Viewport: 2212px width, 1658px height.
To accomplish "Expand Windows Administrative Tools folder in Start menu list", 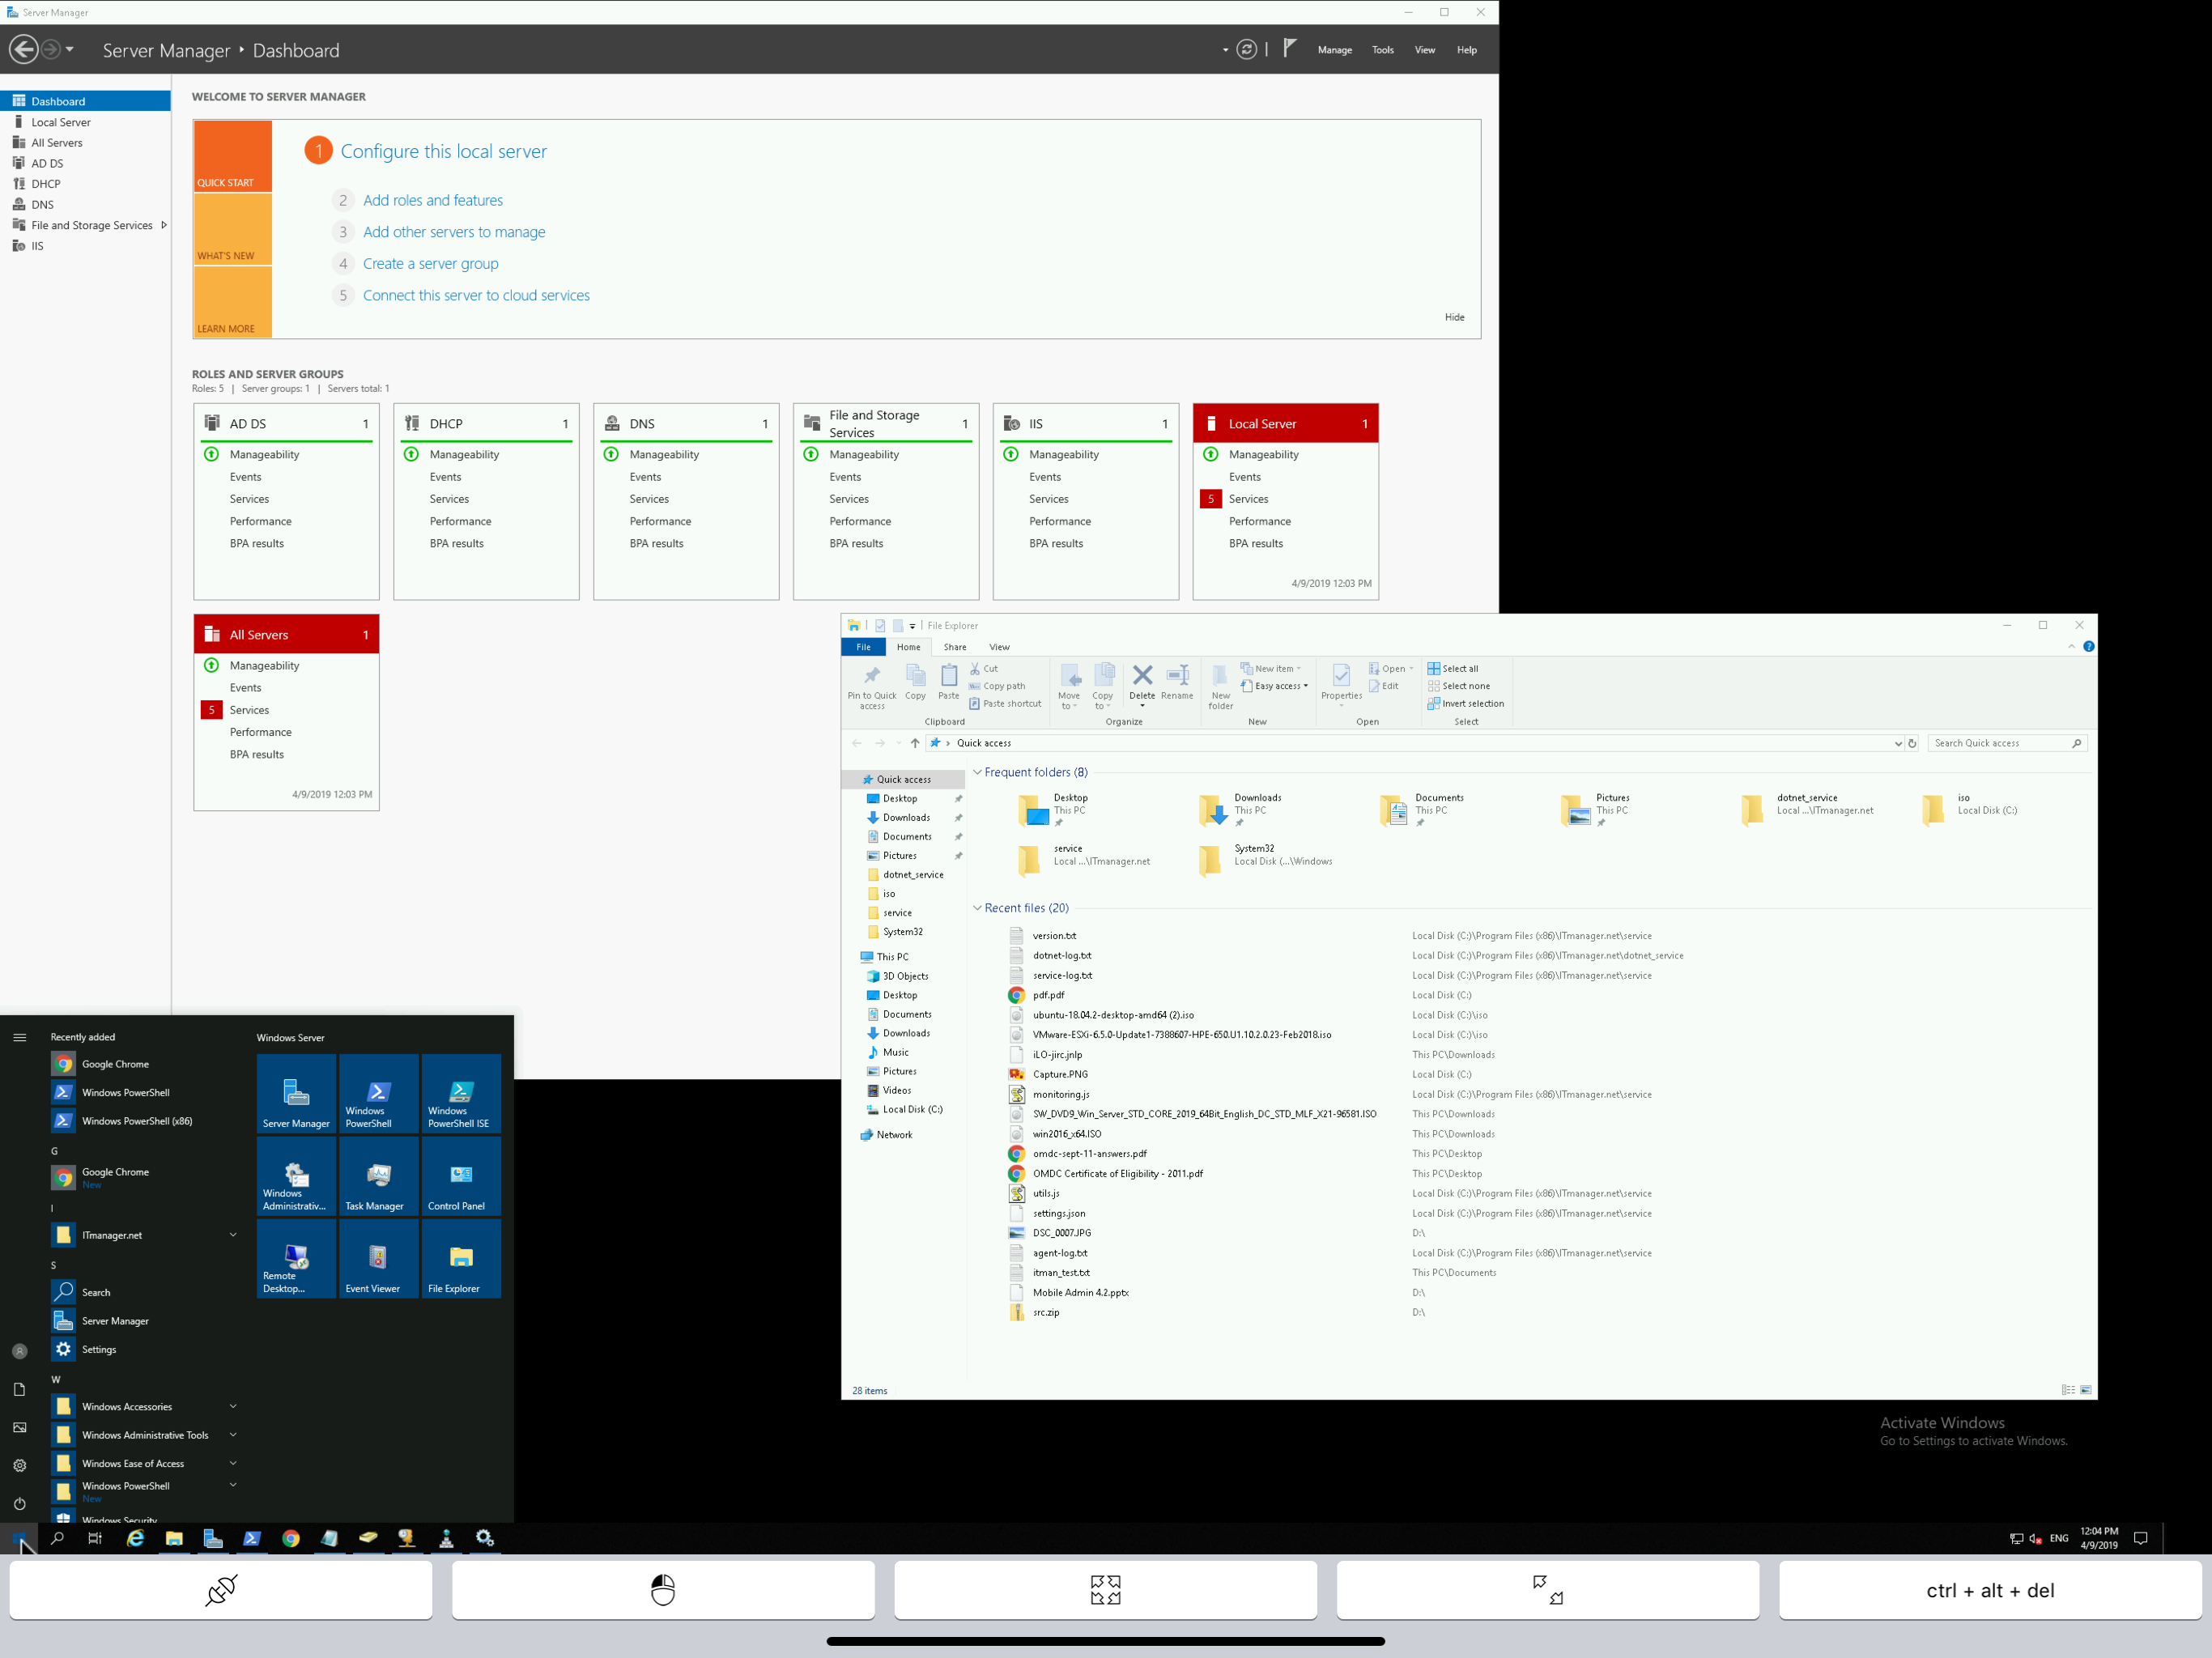I will [x=233, y=1434].
